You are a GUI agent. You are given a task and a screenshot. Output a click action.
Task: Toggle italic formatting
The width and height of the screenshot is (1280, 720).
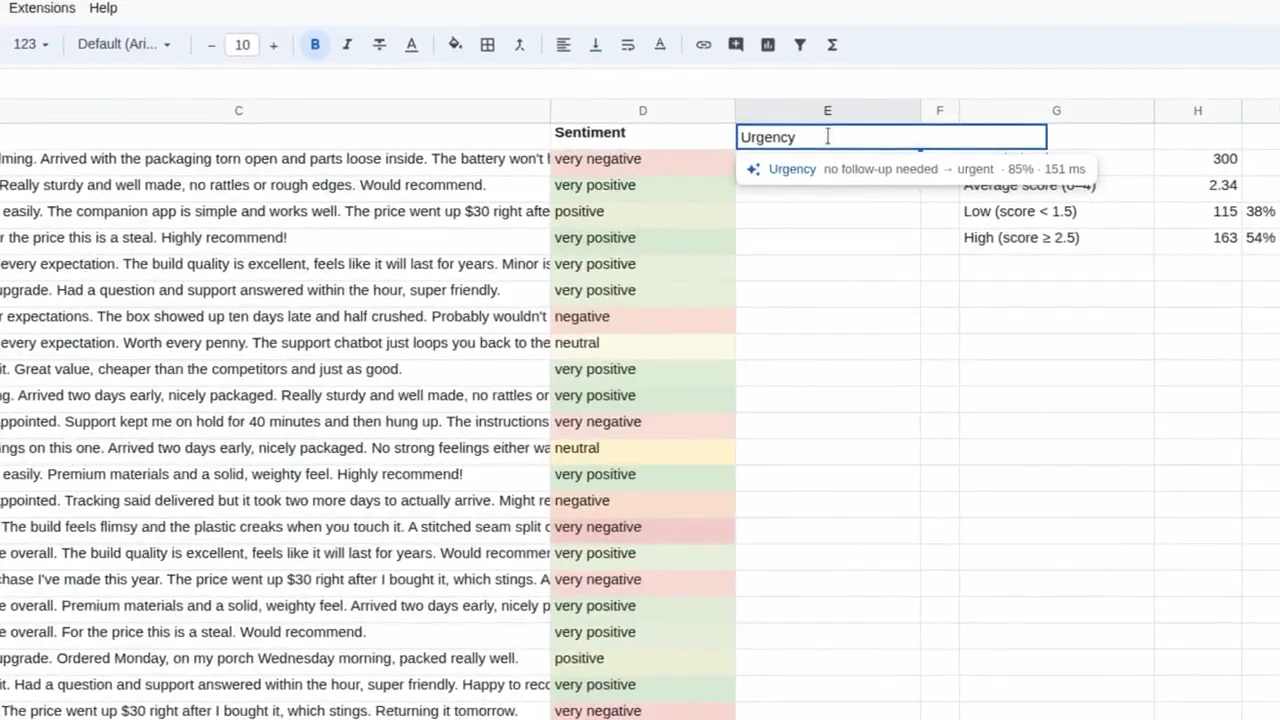347,44
